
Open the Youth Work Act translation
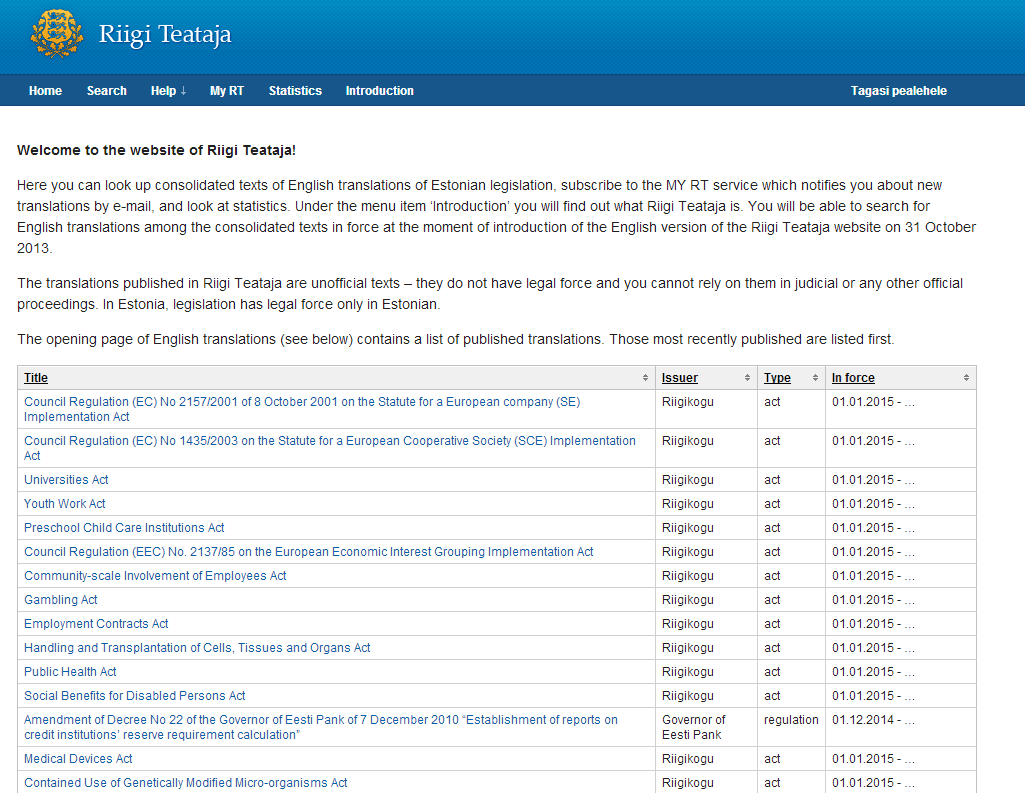(64, 504)
